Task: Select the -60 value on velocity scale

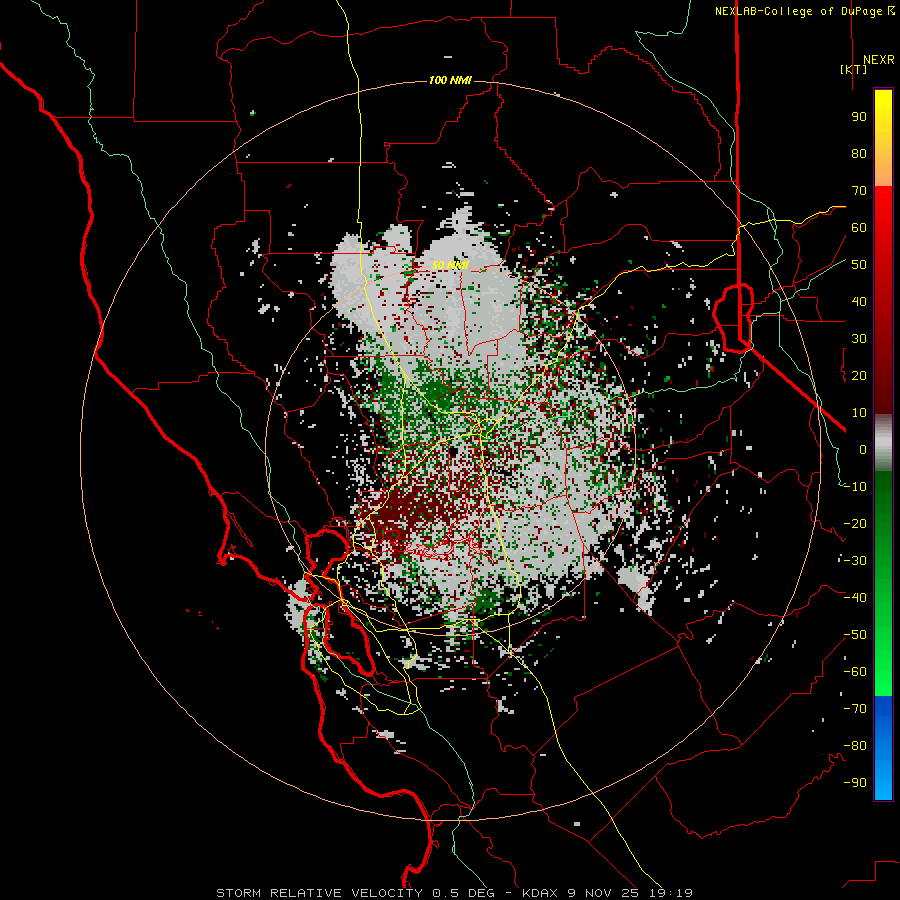Action: coord(855,672)
